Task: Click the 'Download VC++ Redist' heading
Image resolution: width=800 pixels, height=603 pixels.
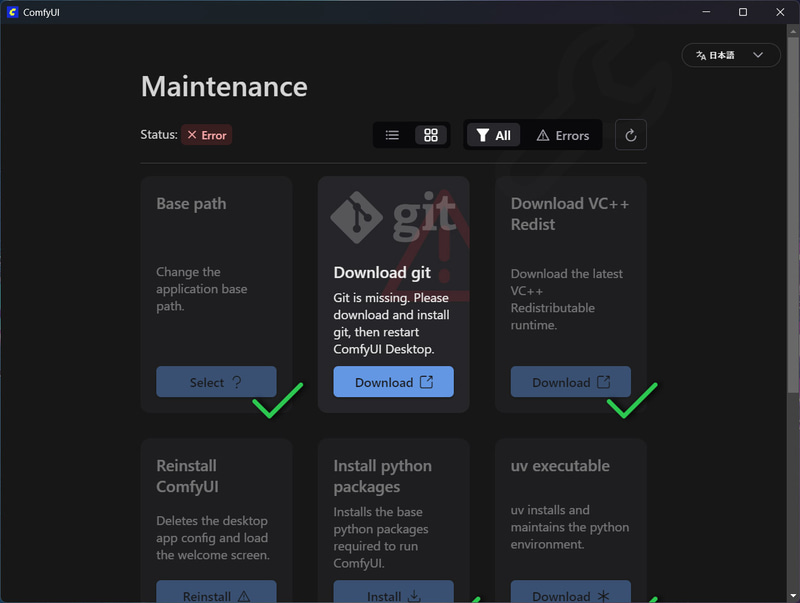Action: click(x=570, y=214)
